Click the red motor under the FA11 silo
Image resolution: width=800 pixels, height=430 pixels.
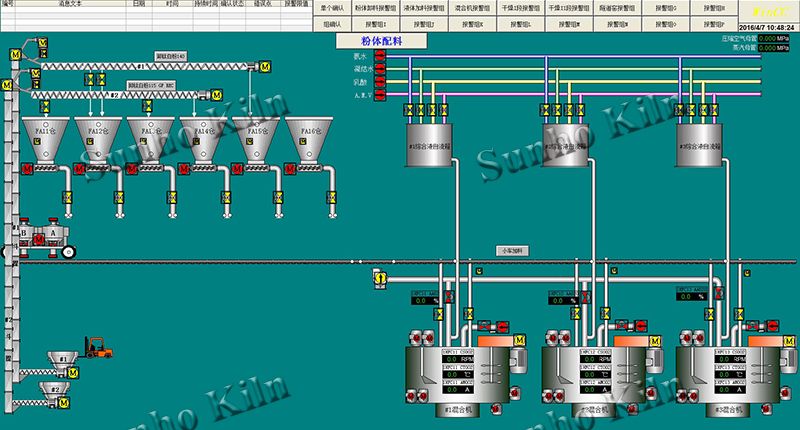[27, 169]
